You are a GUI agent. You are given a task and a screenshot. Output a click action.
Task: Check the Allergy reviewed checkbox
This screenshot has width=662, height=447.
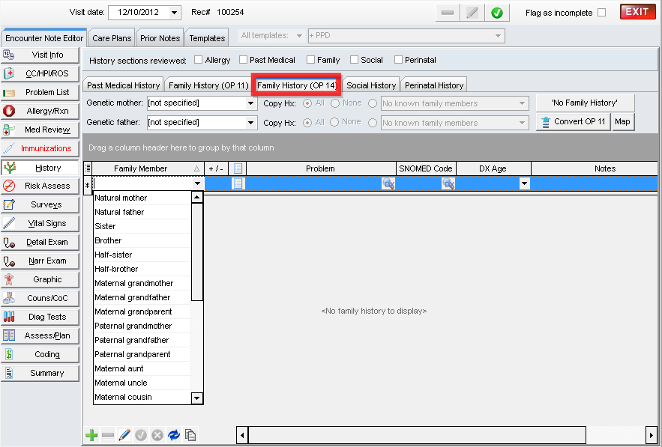pos(198,60)
